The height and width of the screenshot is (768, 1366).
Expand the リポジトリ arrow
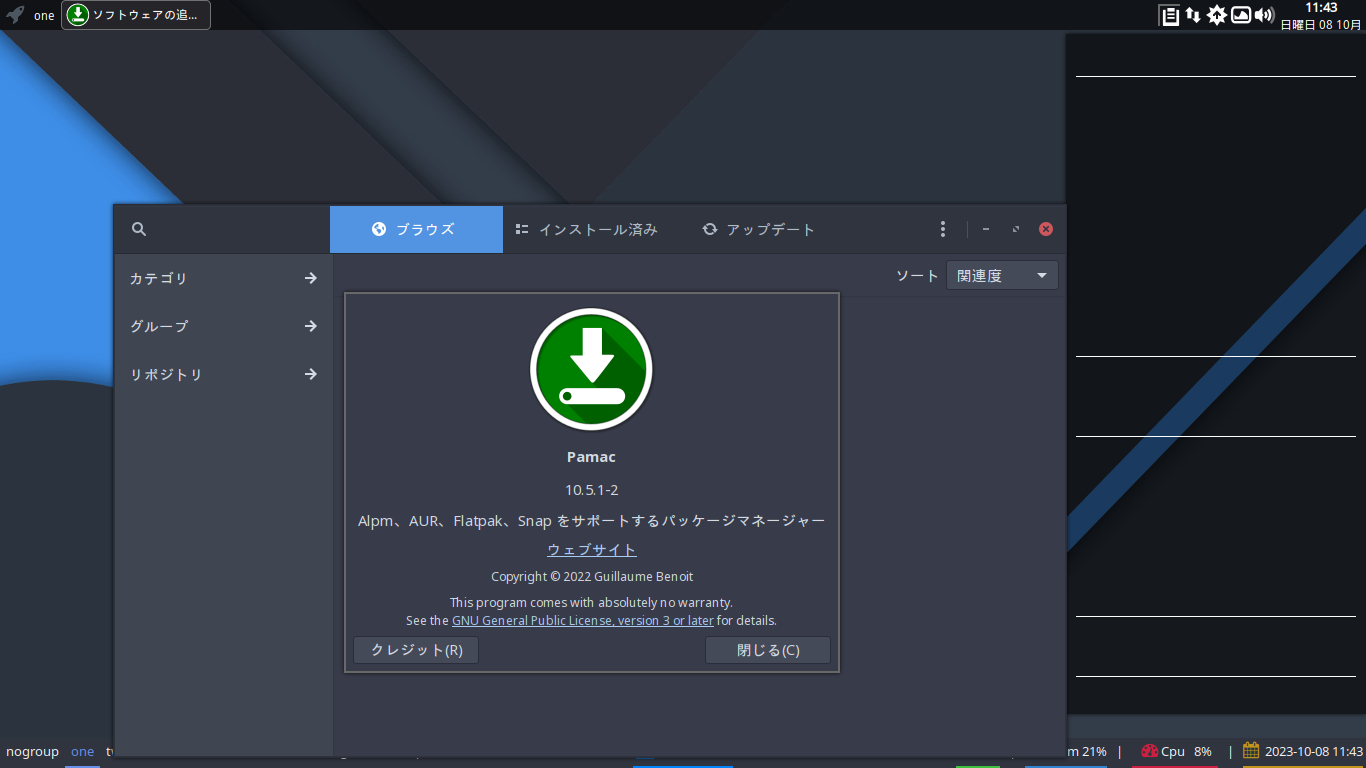pyautogui.click(x=311, y=374)
